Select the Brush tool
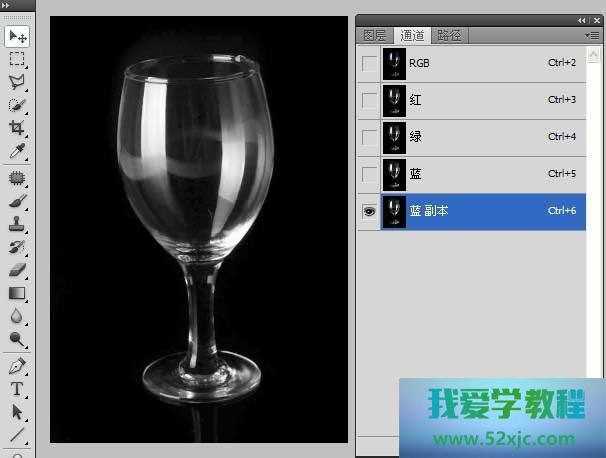The height and width of the screenshot is (458, 606). click(17, 201)
